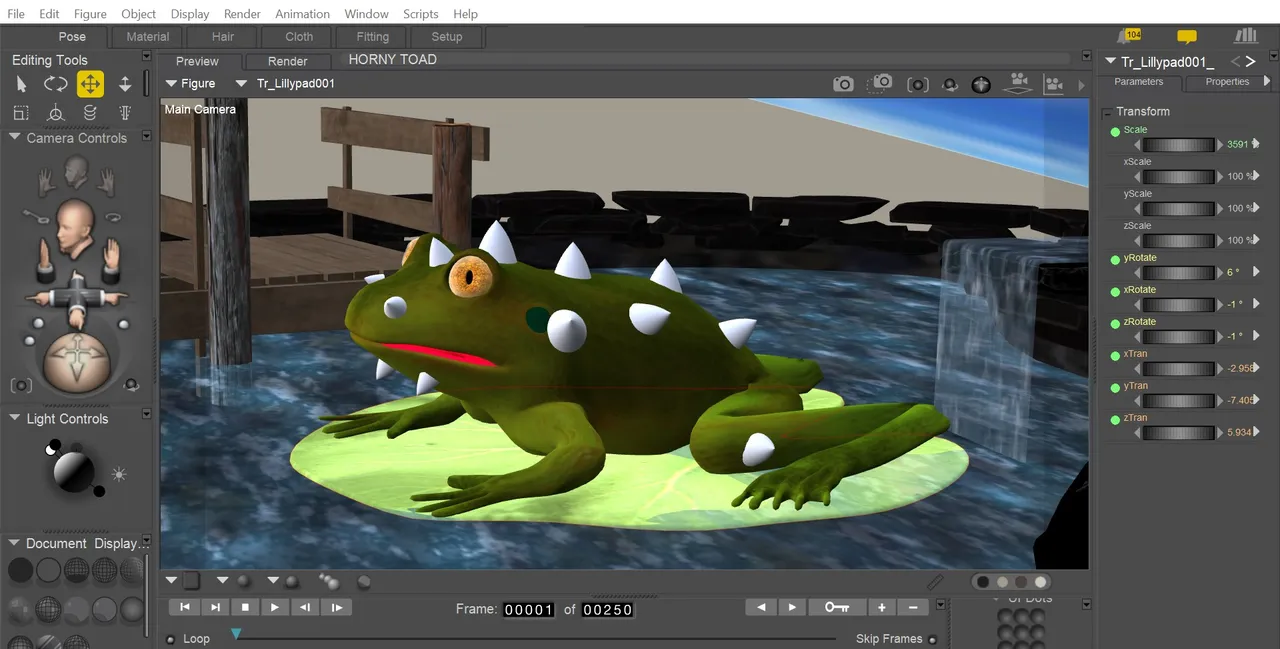Viewport: 1280px width, 649px height.
Task: Click the Edit Keyframes key button
Action: point(837,607)
